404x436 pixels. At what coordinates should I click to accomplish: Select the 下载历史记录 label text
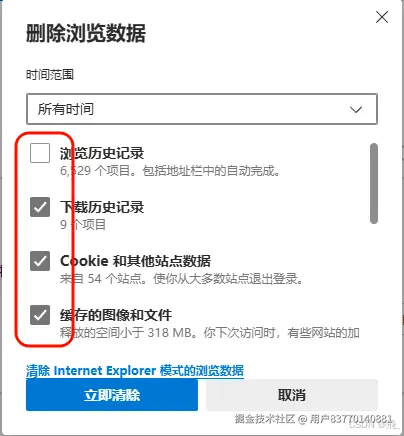[x=102, y=207]
